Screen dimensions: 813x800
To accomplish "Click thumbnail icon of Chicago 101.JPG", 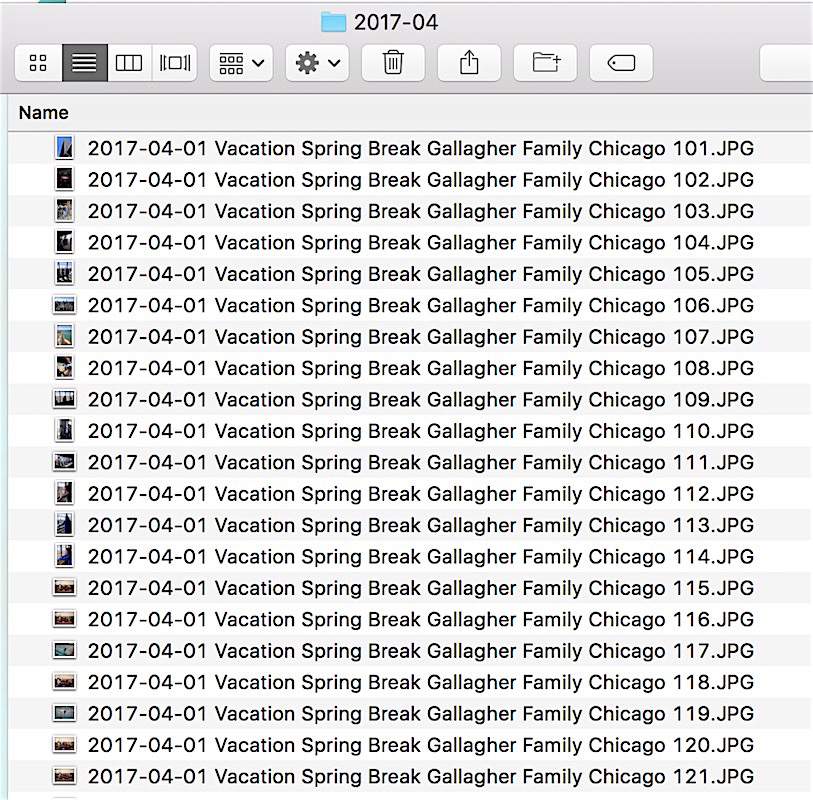I will coord(64,148).
